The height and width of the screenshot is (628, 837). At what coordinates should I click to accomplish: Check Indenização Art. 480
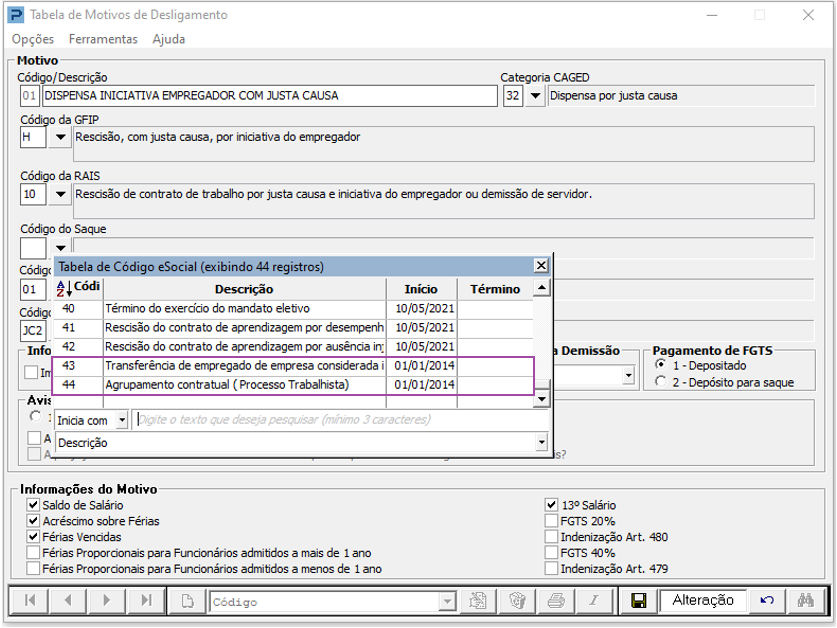tap(551, 537)
